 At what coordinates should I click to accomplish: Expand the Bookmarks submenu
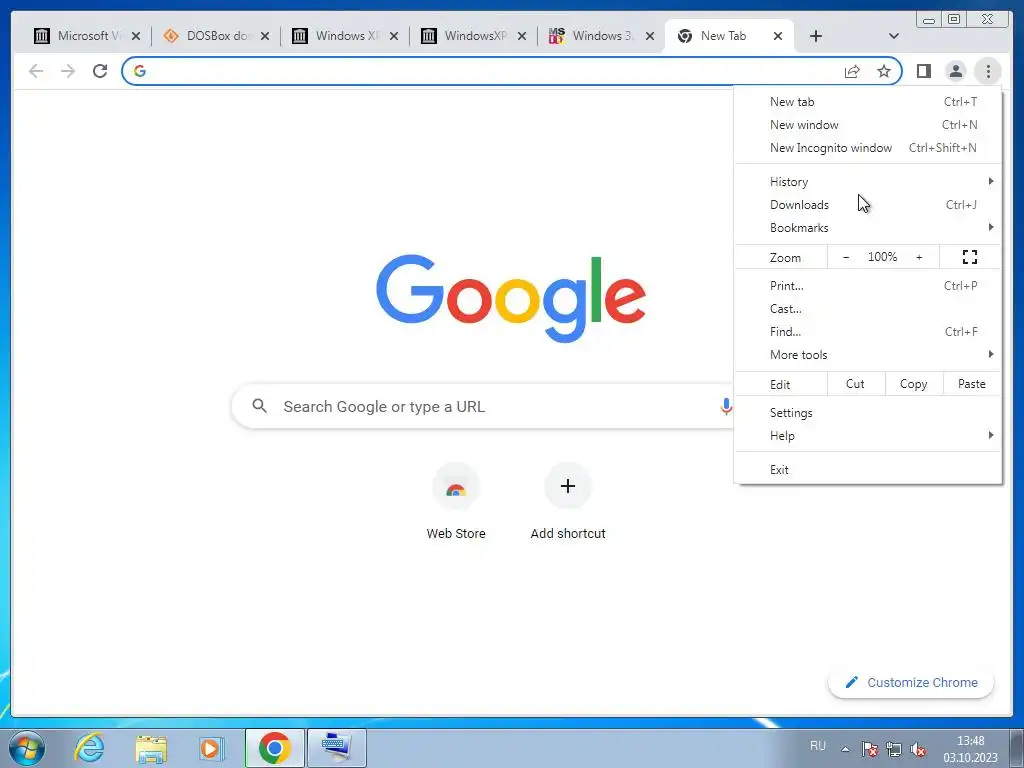868,227
